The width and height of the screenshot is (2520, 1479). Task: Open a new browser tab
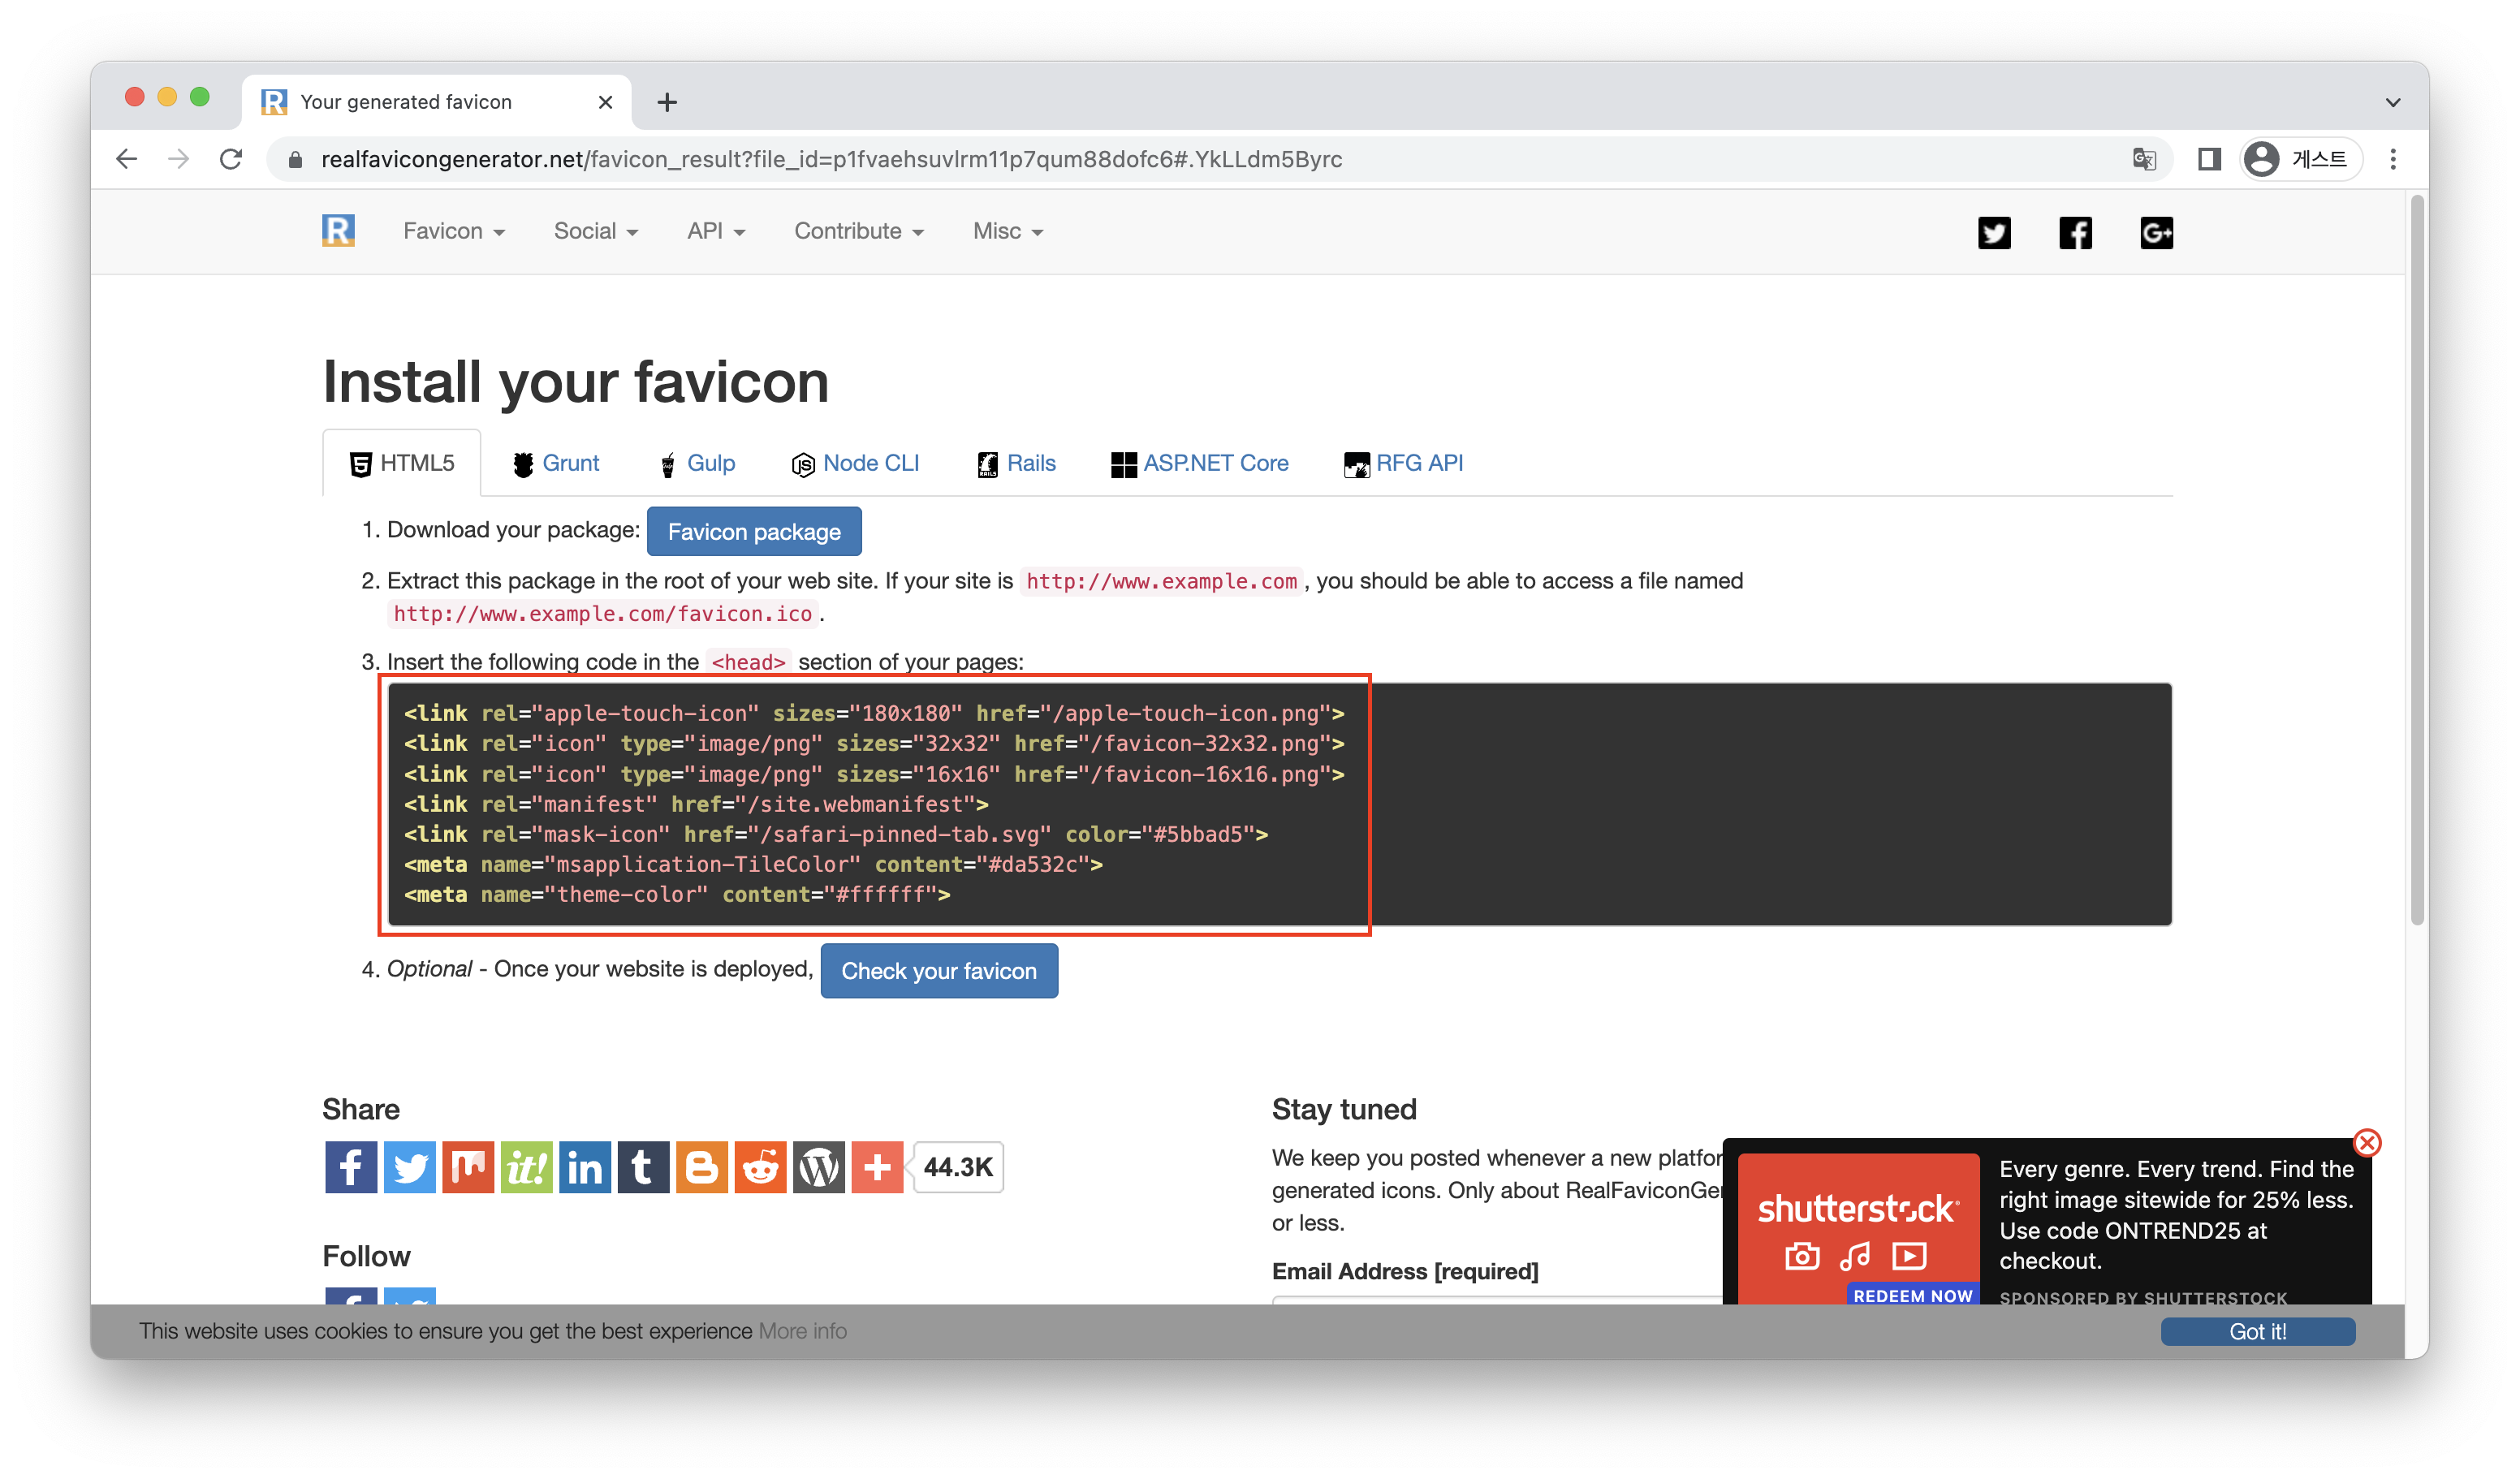pyautogui.click(x=667, y=102)
